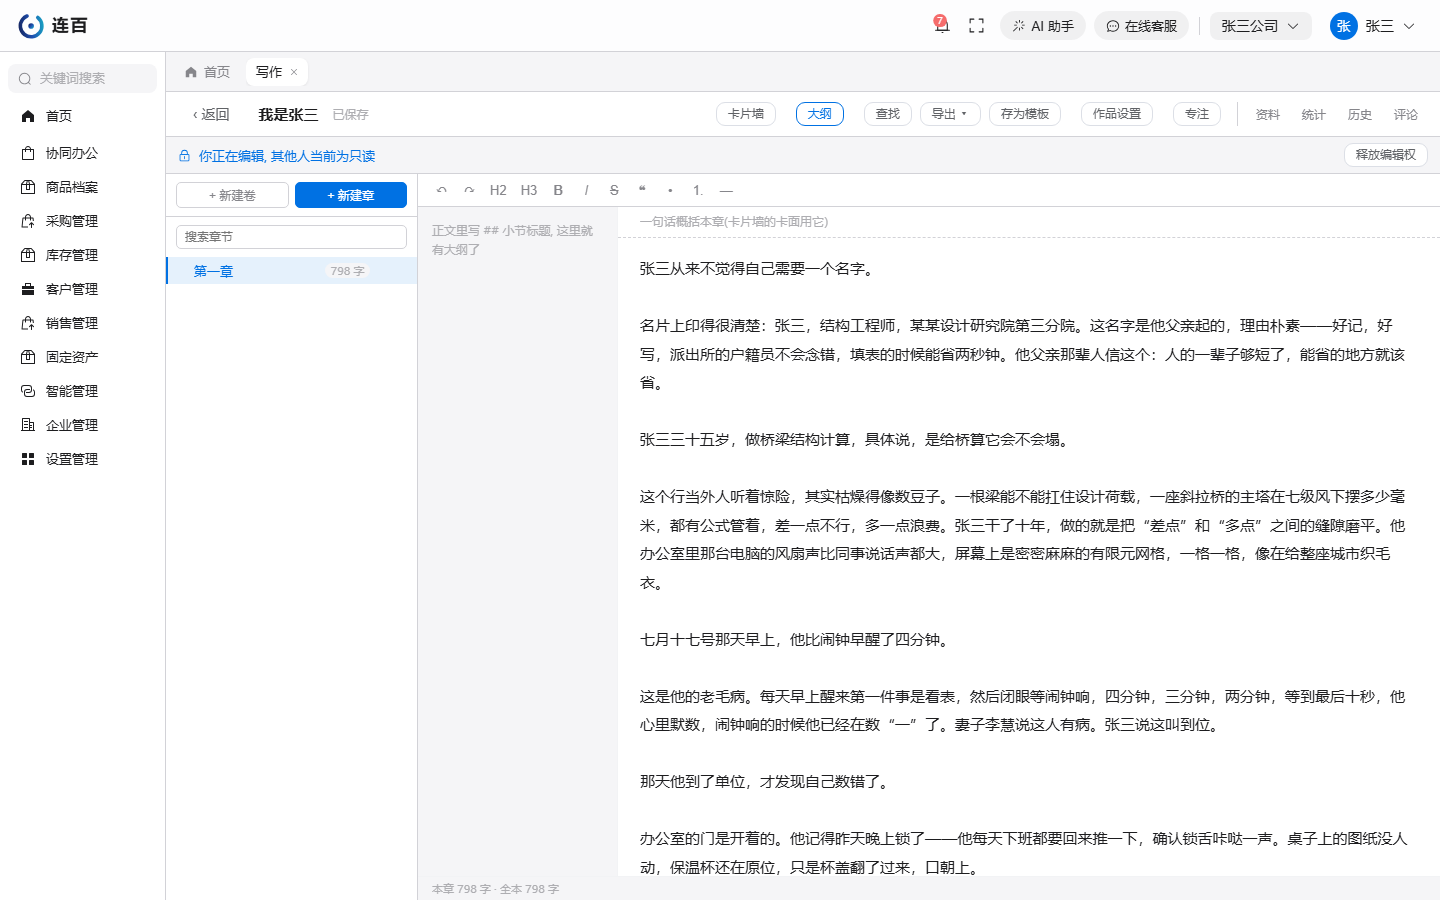The image size is (1440, 900).
Task: Insert a block quote
Action: tap(642, 190)
